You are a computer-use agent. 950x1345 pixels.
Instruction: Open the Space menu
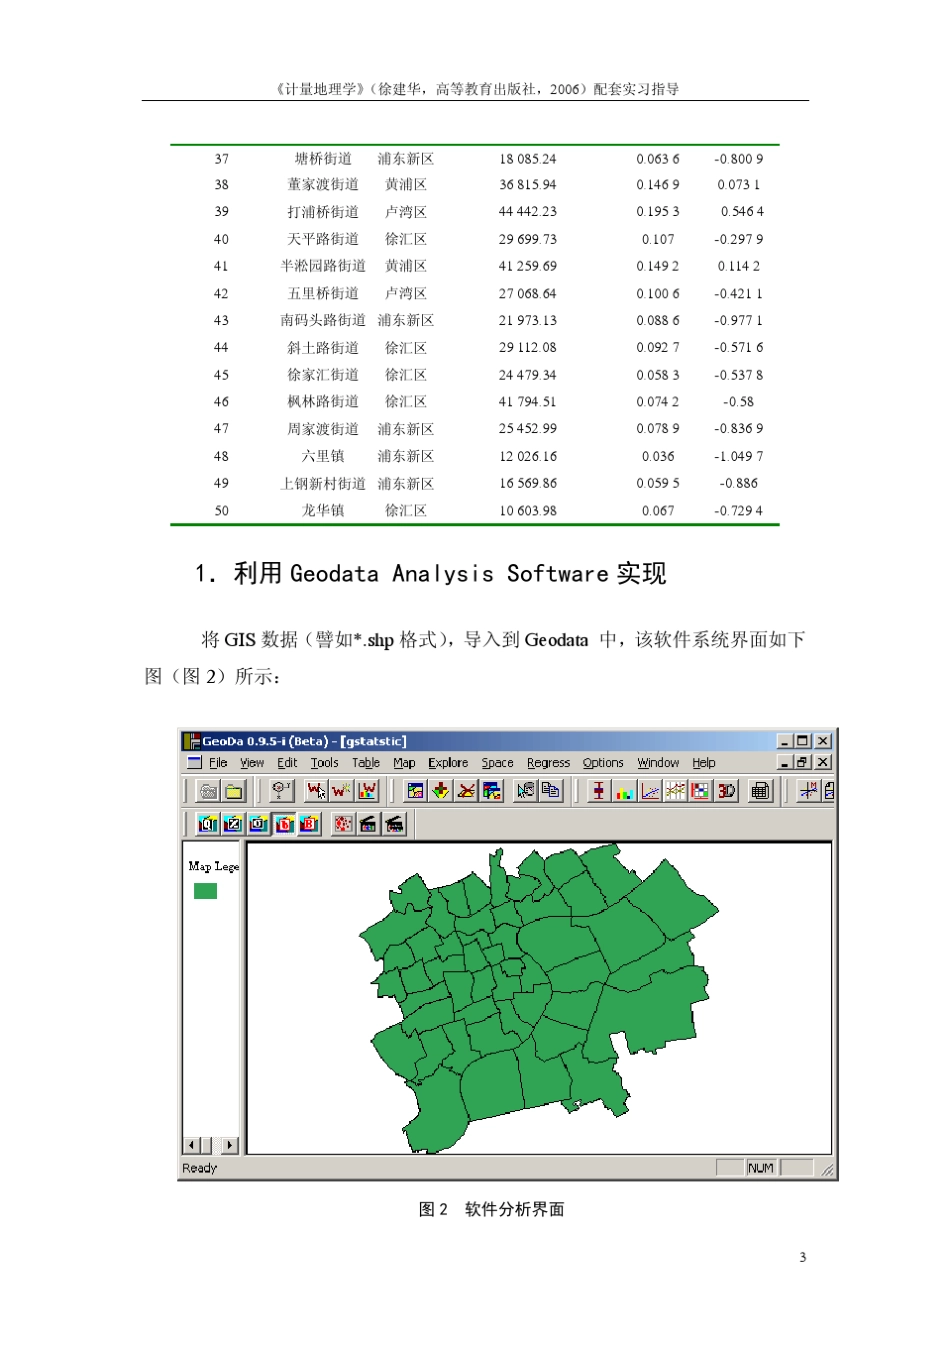tap(497, 763)
